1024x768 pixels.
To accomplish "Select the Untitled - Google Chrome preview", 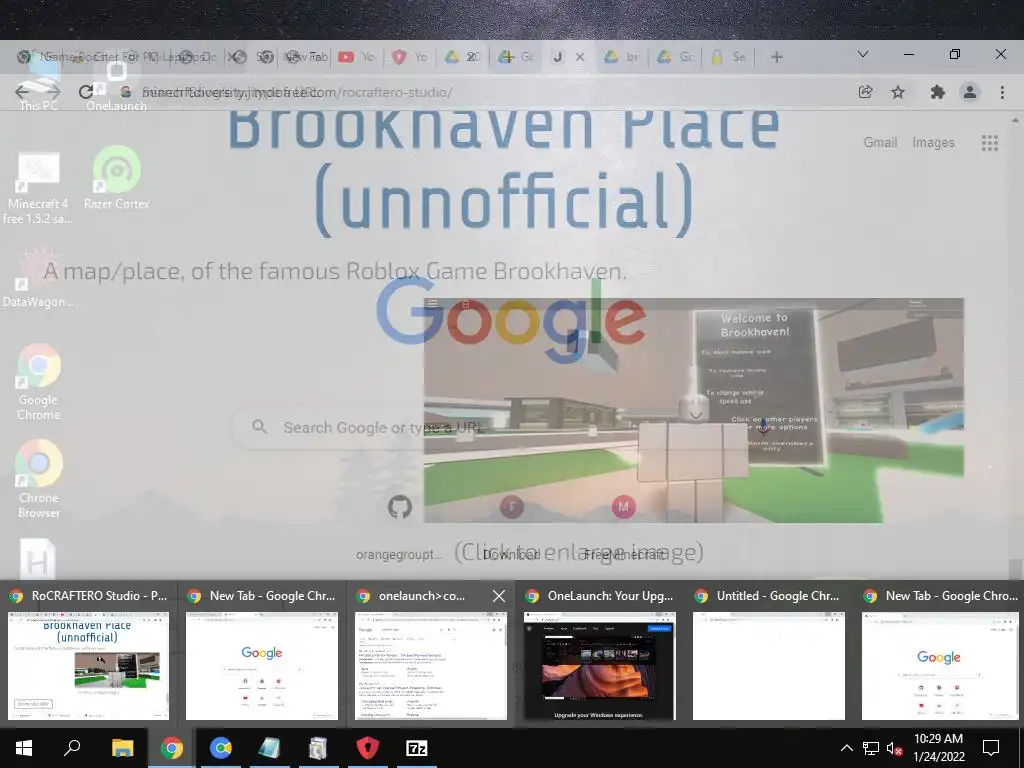I will click(x=769, y=654).
